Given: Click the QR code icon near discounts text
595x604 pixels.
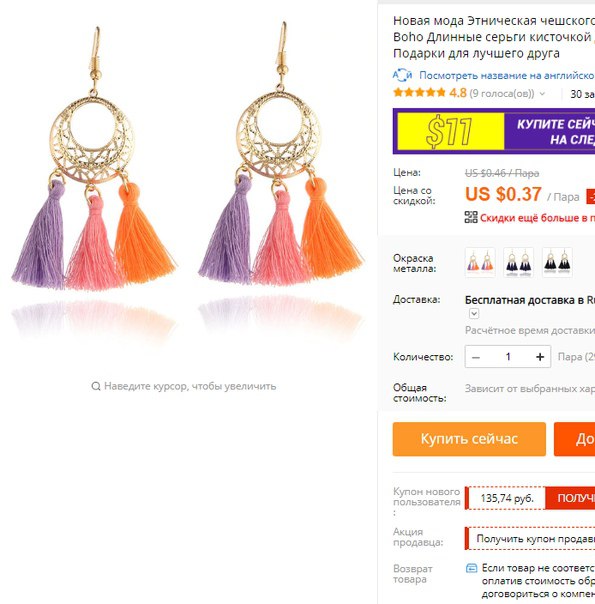Looking at the screenshot, I should [471, 217].
